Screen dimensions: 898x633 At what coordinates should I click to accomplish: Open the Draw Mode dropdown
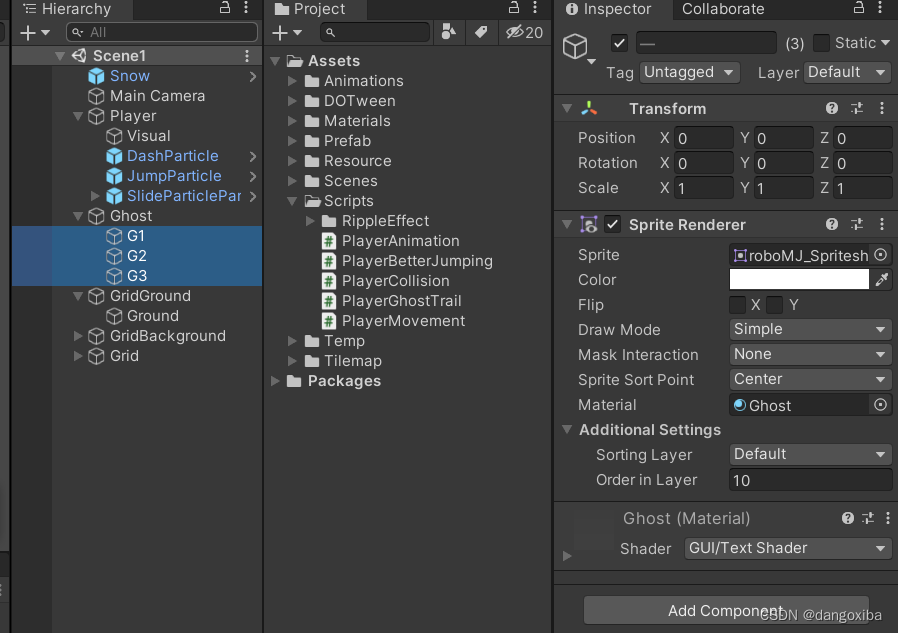pyautogui.click(x=810, y=329)
